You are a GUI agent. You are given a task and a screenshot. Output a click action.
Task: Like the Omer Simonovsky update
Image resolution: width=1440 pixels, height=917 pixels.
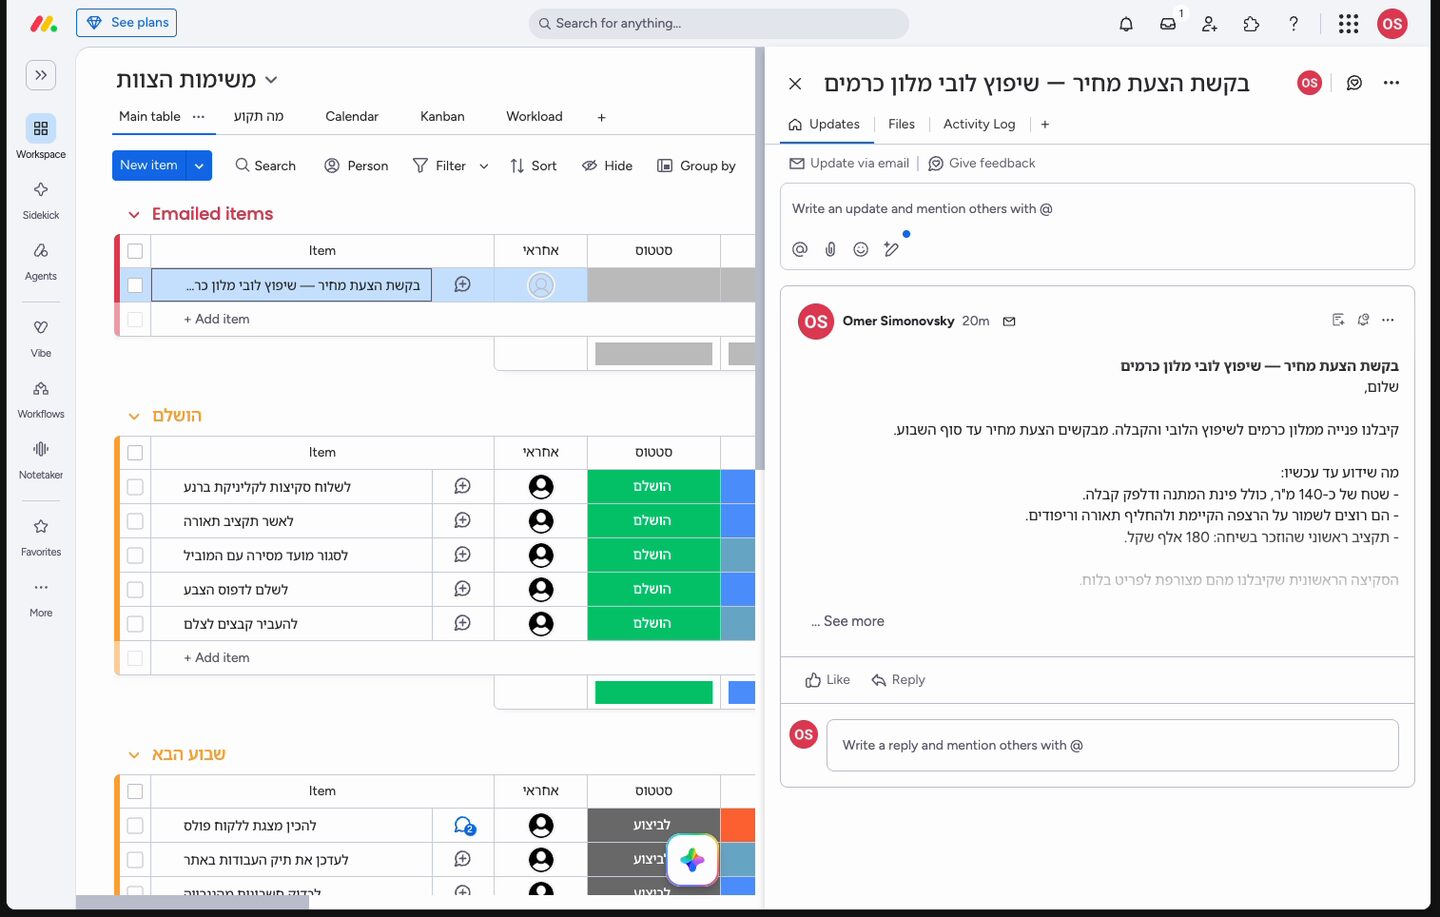coord(827,680)
